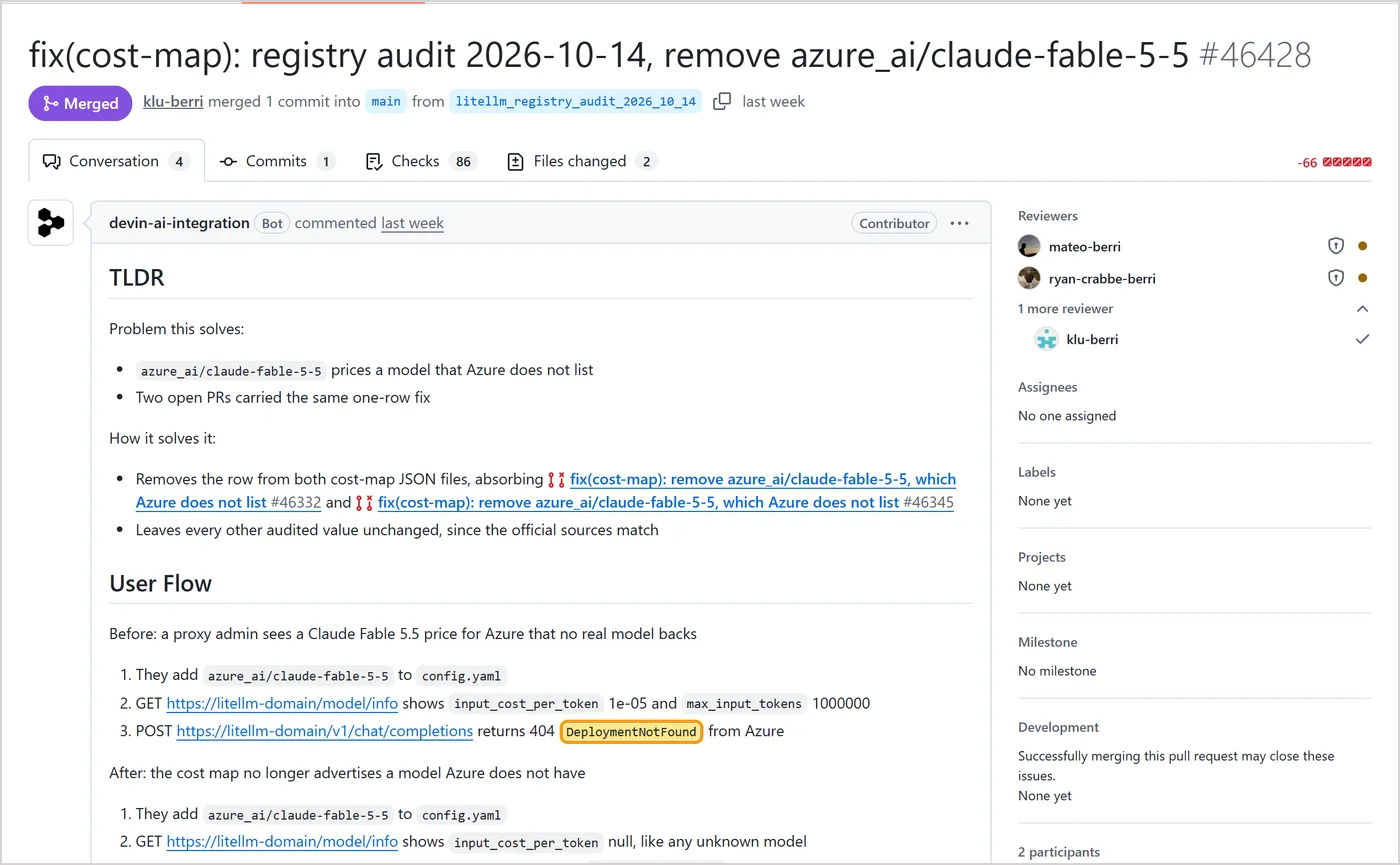Click the Merged status badge
Viewport: 1400px width, 865px height.
80,103
